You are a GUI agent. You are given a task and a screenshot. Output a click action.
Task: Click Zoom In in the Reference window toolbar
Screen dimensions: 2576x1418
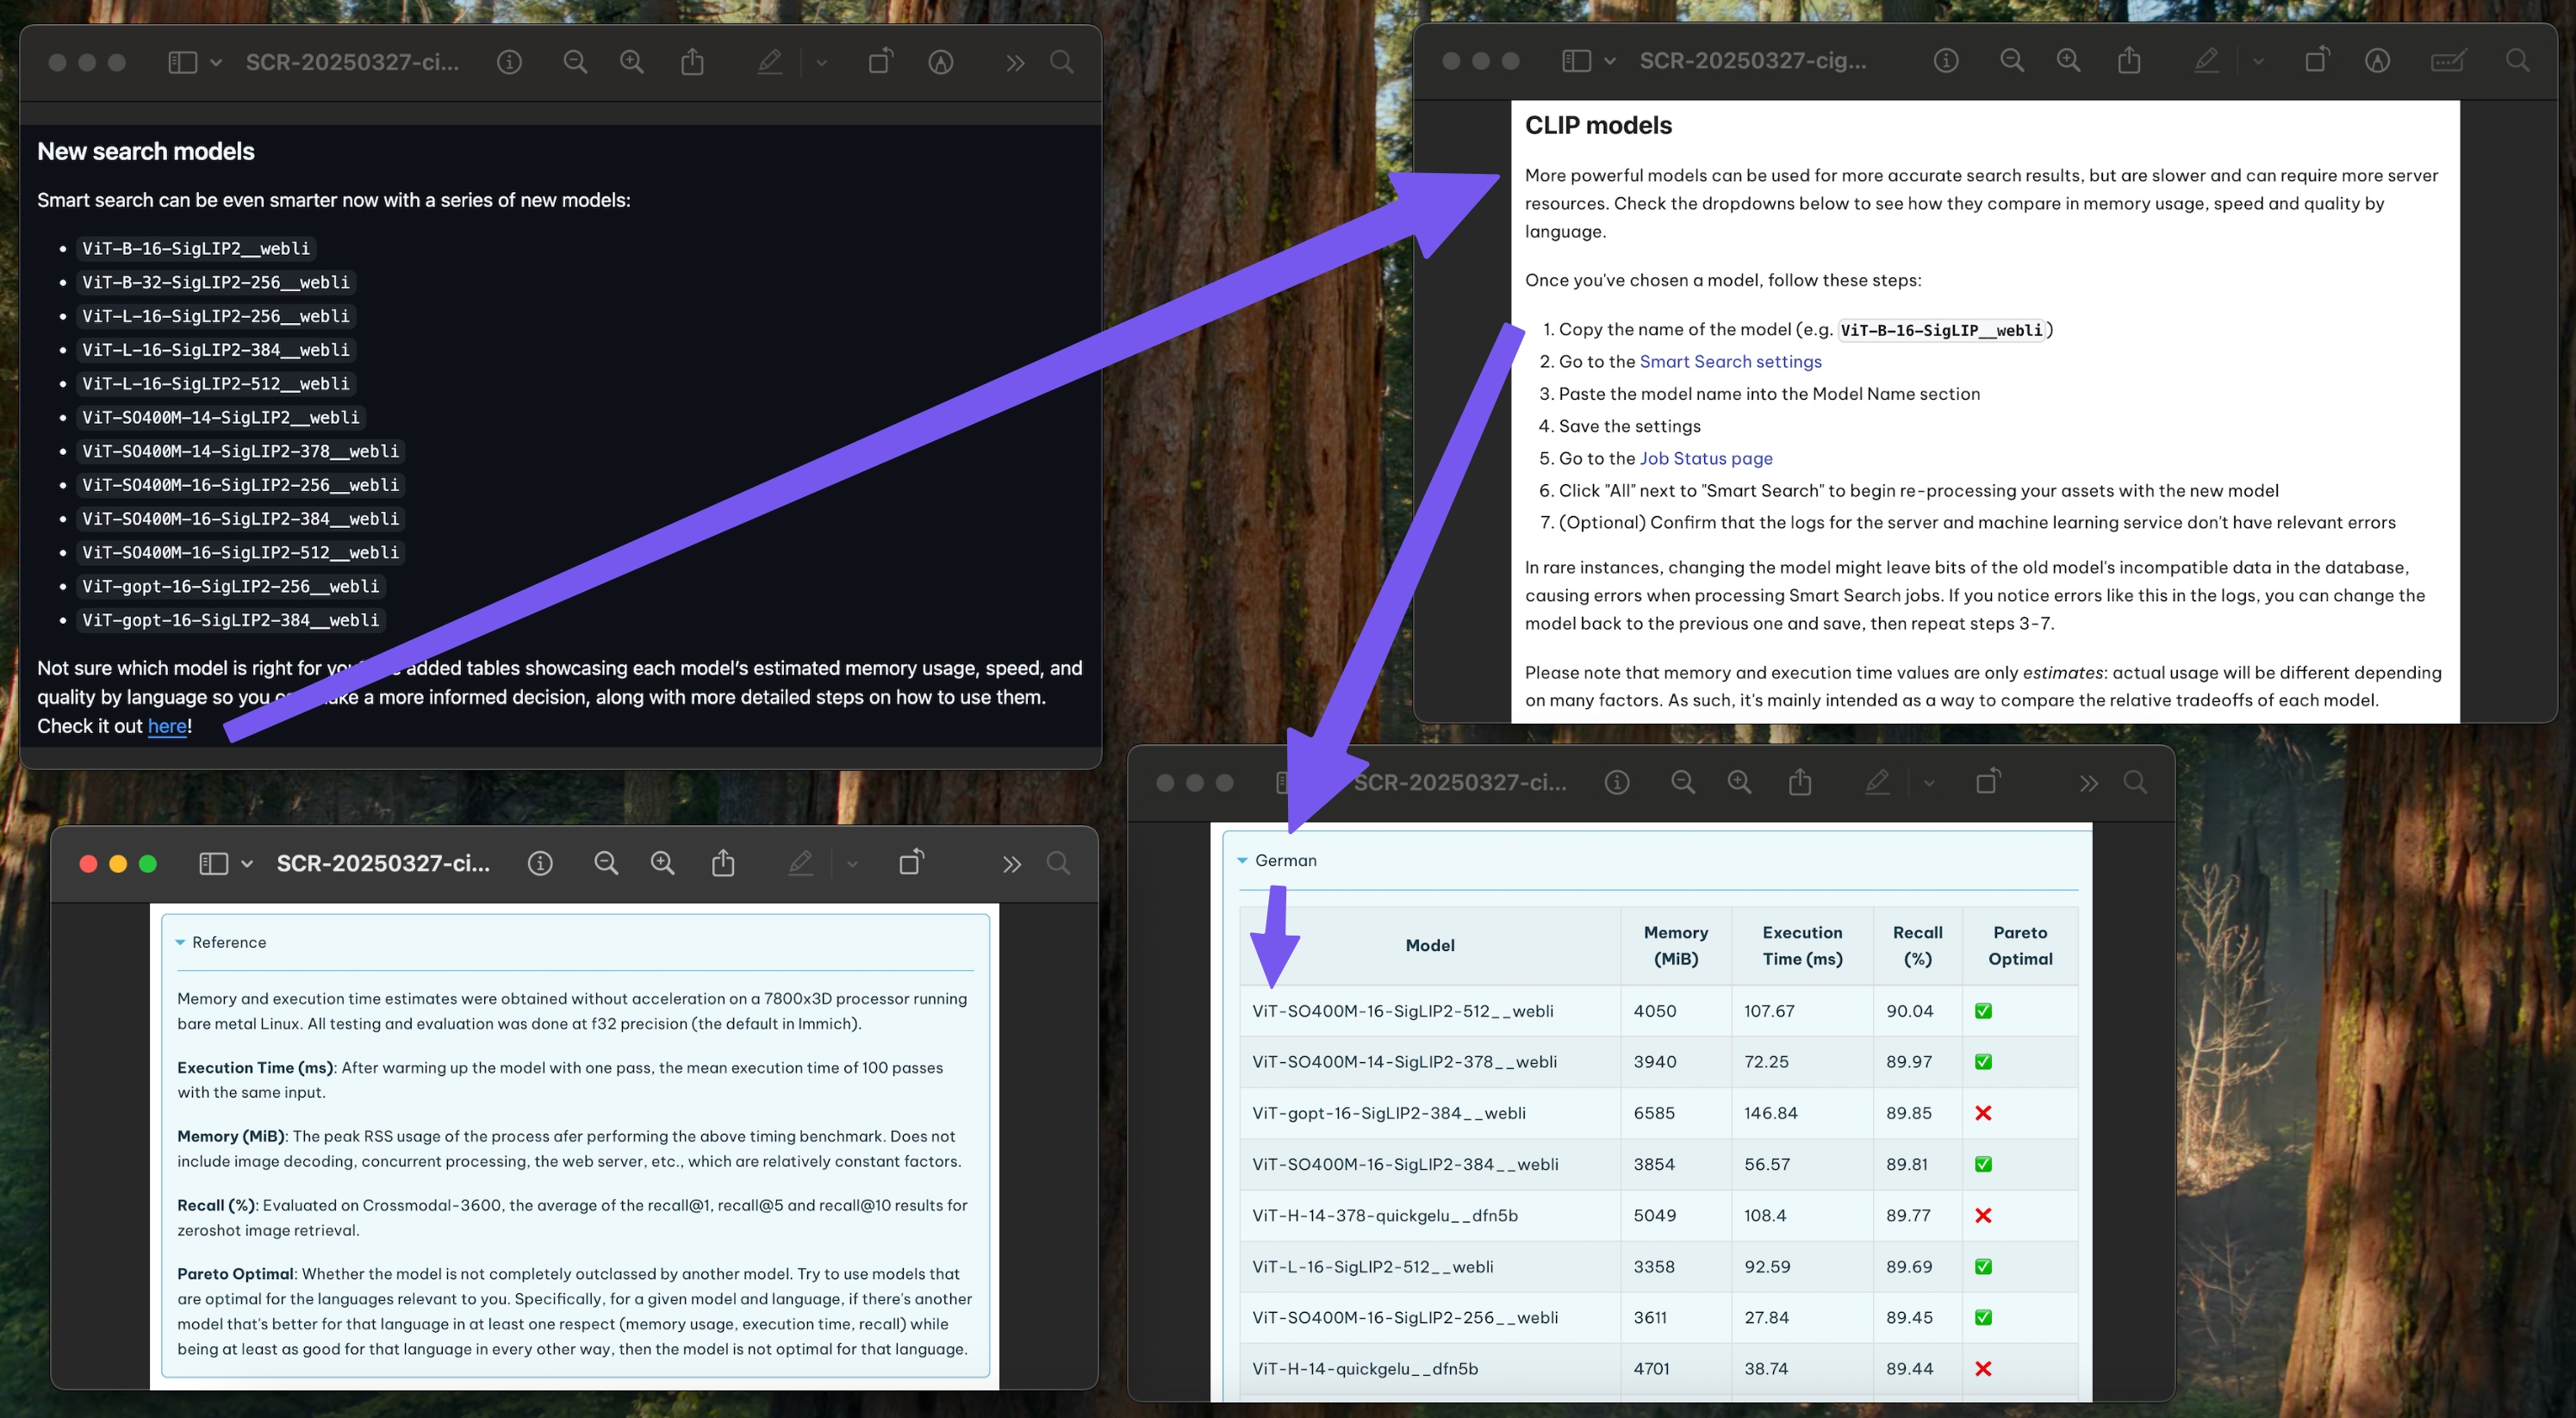[x=662, y=863]
